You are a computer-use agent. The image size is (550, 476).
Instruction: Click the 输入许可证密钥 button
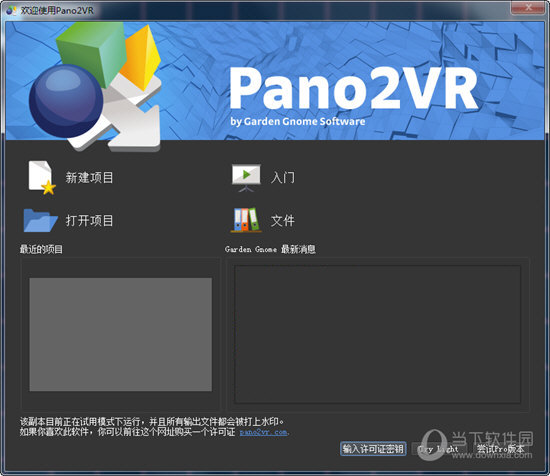point(373,449)
